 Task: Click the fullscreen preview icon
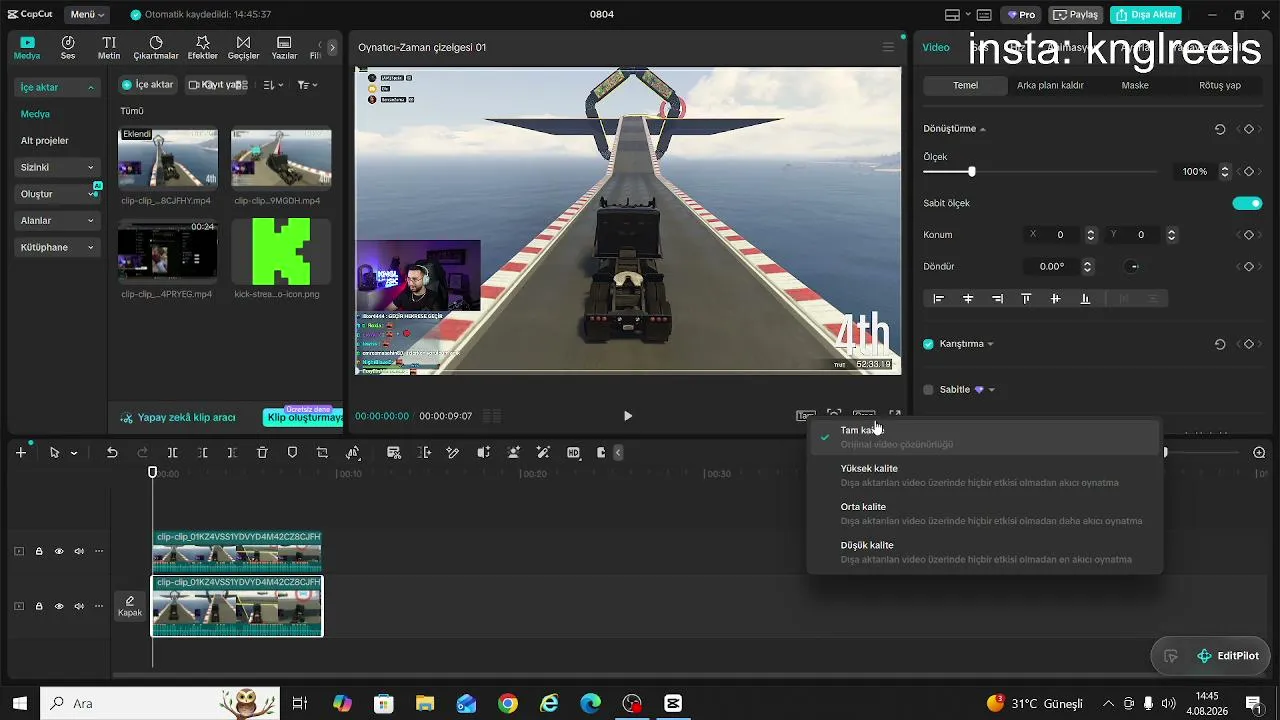tap(895, 416)
